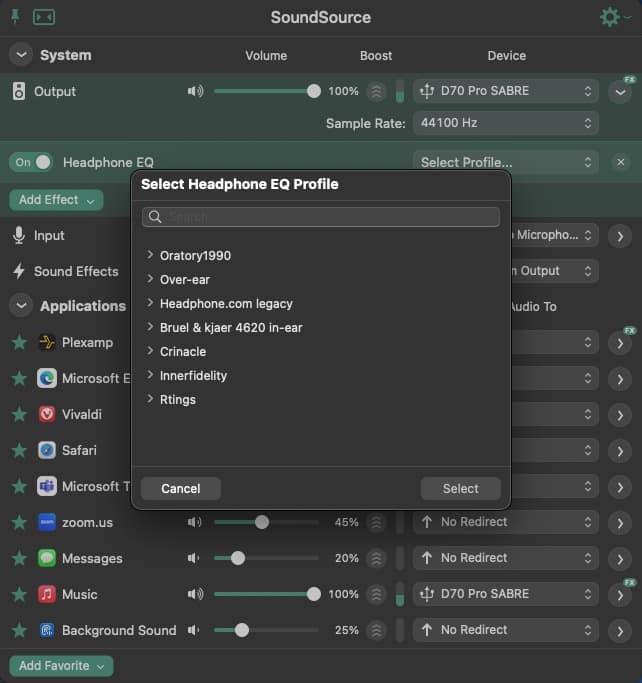The image size is (642, 683).
Task: Click the profile search field
Action: pyautogui.click(x=321, y=217)
